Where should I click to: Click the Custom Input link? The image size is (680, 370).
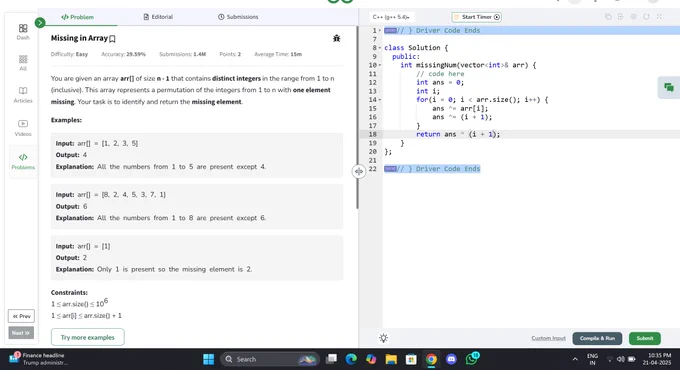click(x=549, y=338)
